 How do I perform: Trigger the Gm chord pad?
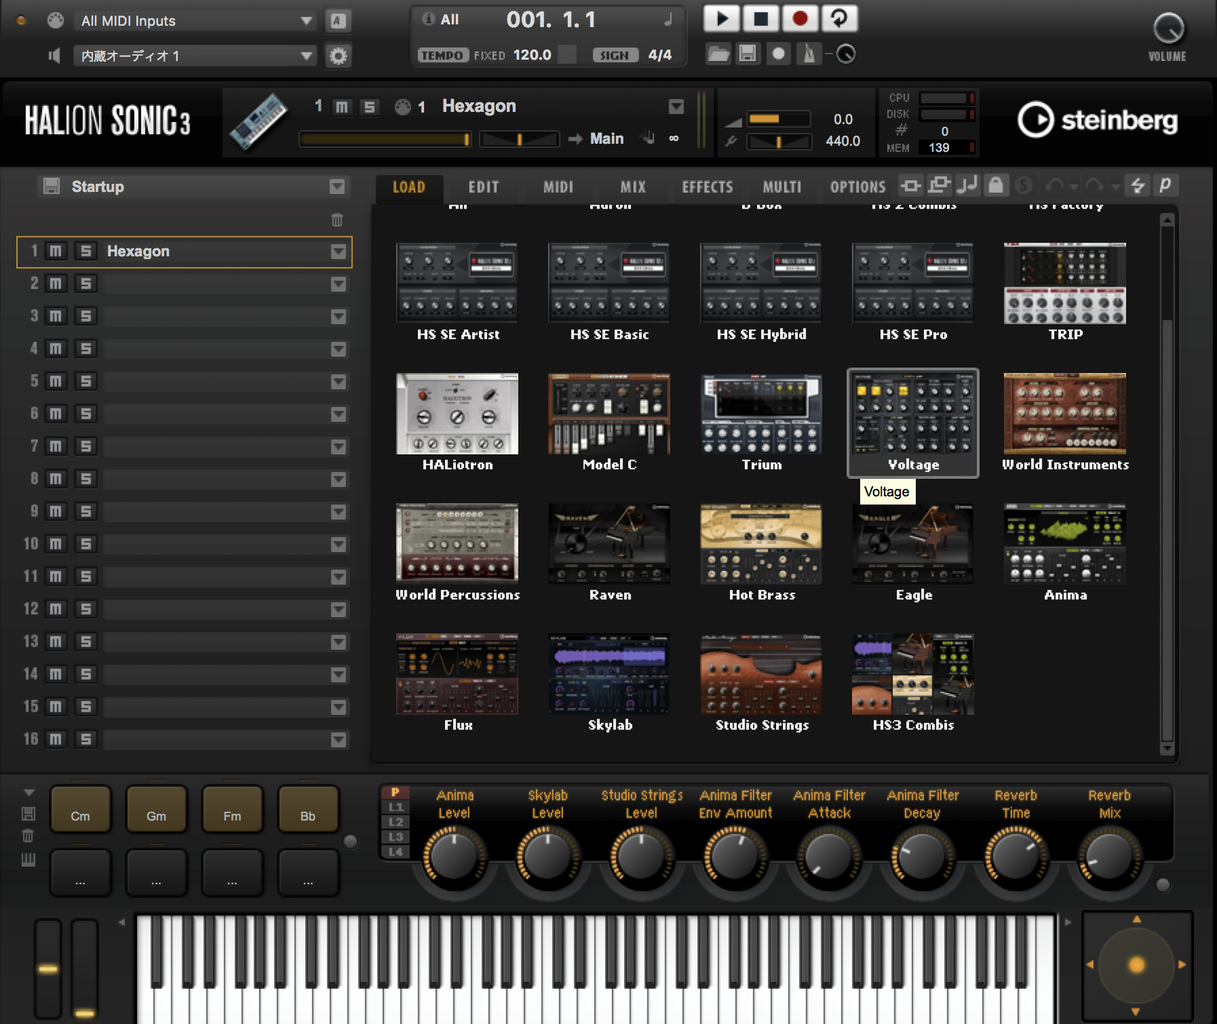click(x=156, y=809)
